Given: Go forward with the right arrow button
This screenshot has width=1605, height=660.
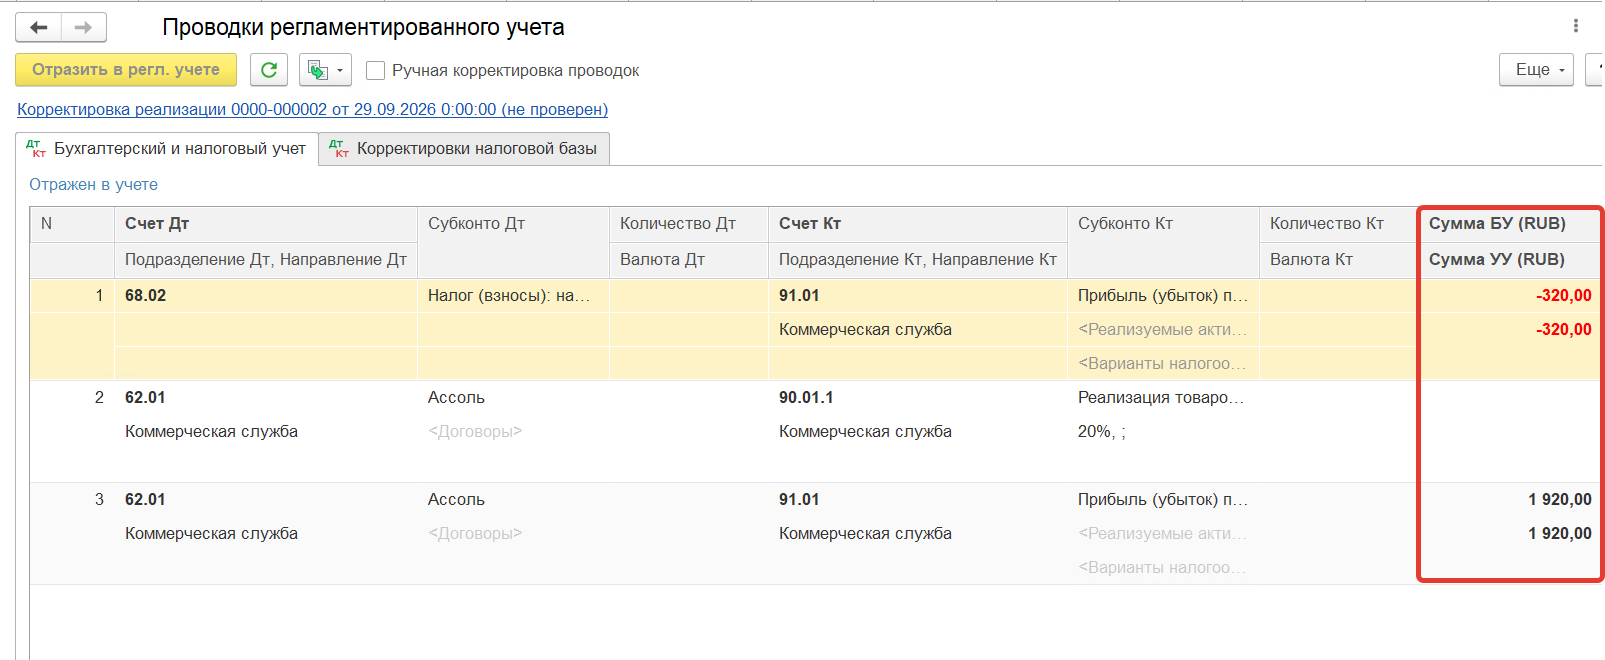Looking at the screenshot, I should click(x=84, y=28).
